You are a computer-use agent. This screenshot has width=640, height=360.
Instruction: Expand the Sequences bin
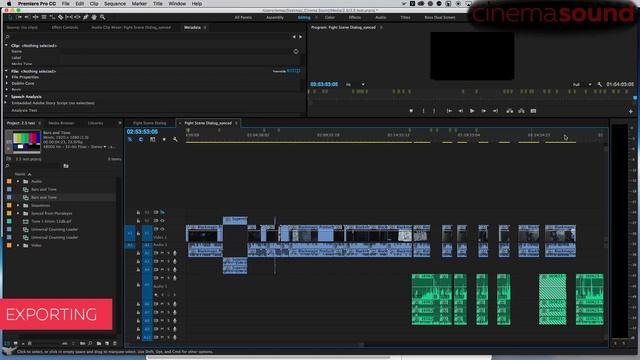(18, 205)
